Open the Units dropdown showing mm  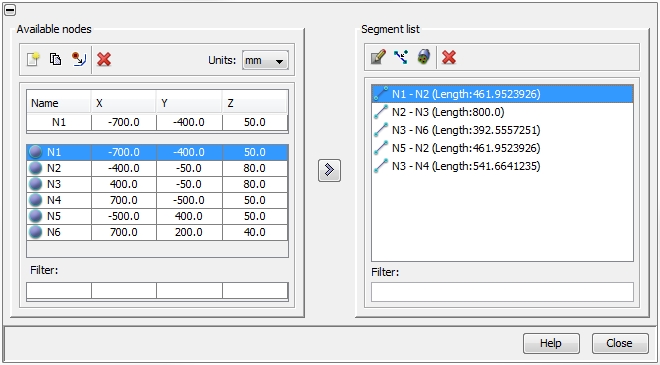point(265,61)
